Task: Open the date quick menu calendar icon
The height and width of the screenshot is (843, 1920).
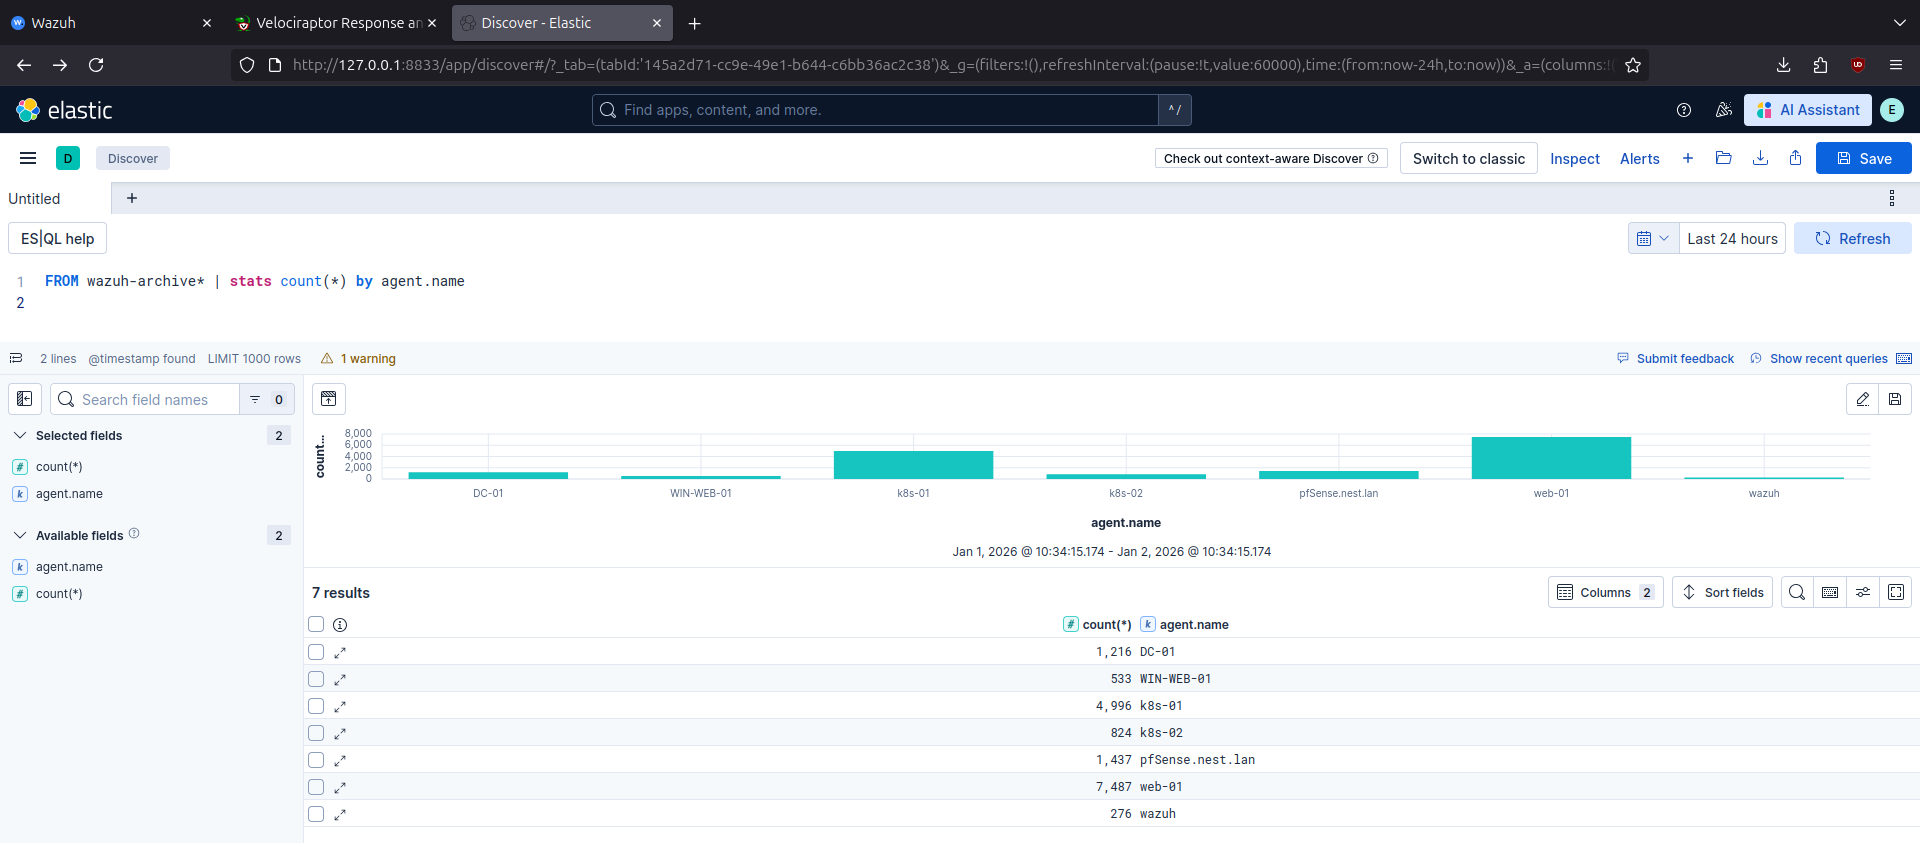Action: pyautogui.click(x=1653, y=238)
